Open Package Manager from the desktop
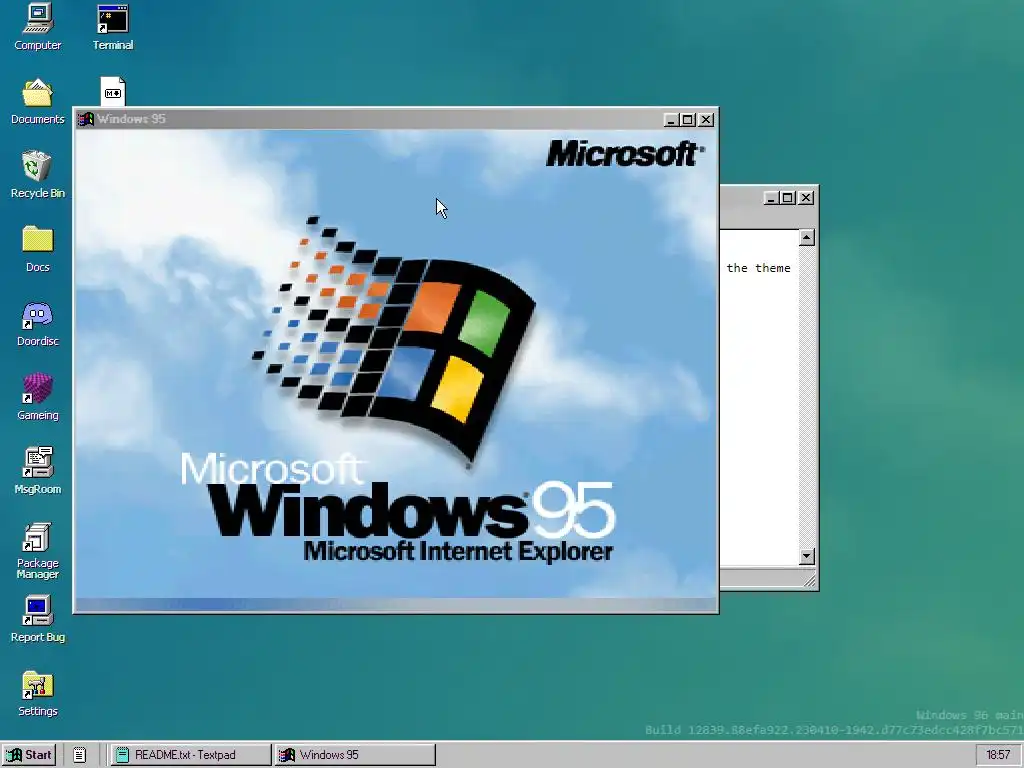This screenshot has height=768, width=1024. click(x=37, y=551)
